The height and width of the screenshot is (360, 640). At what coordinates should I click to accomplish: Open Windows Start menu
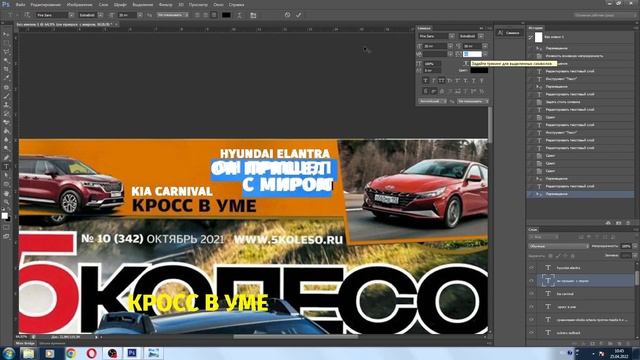(x=8, y=353)
